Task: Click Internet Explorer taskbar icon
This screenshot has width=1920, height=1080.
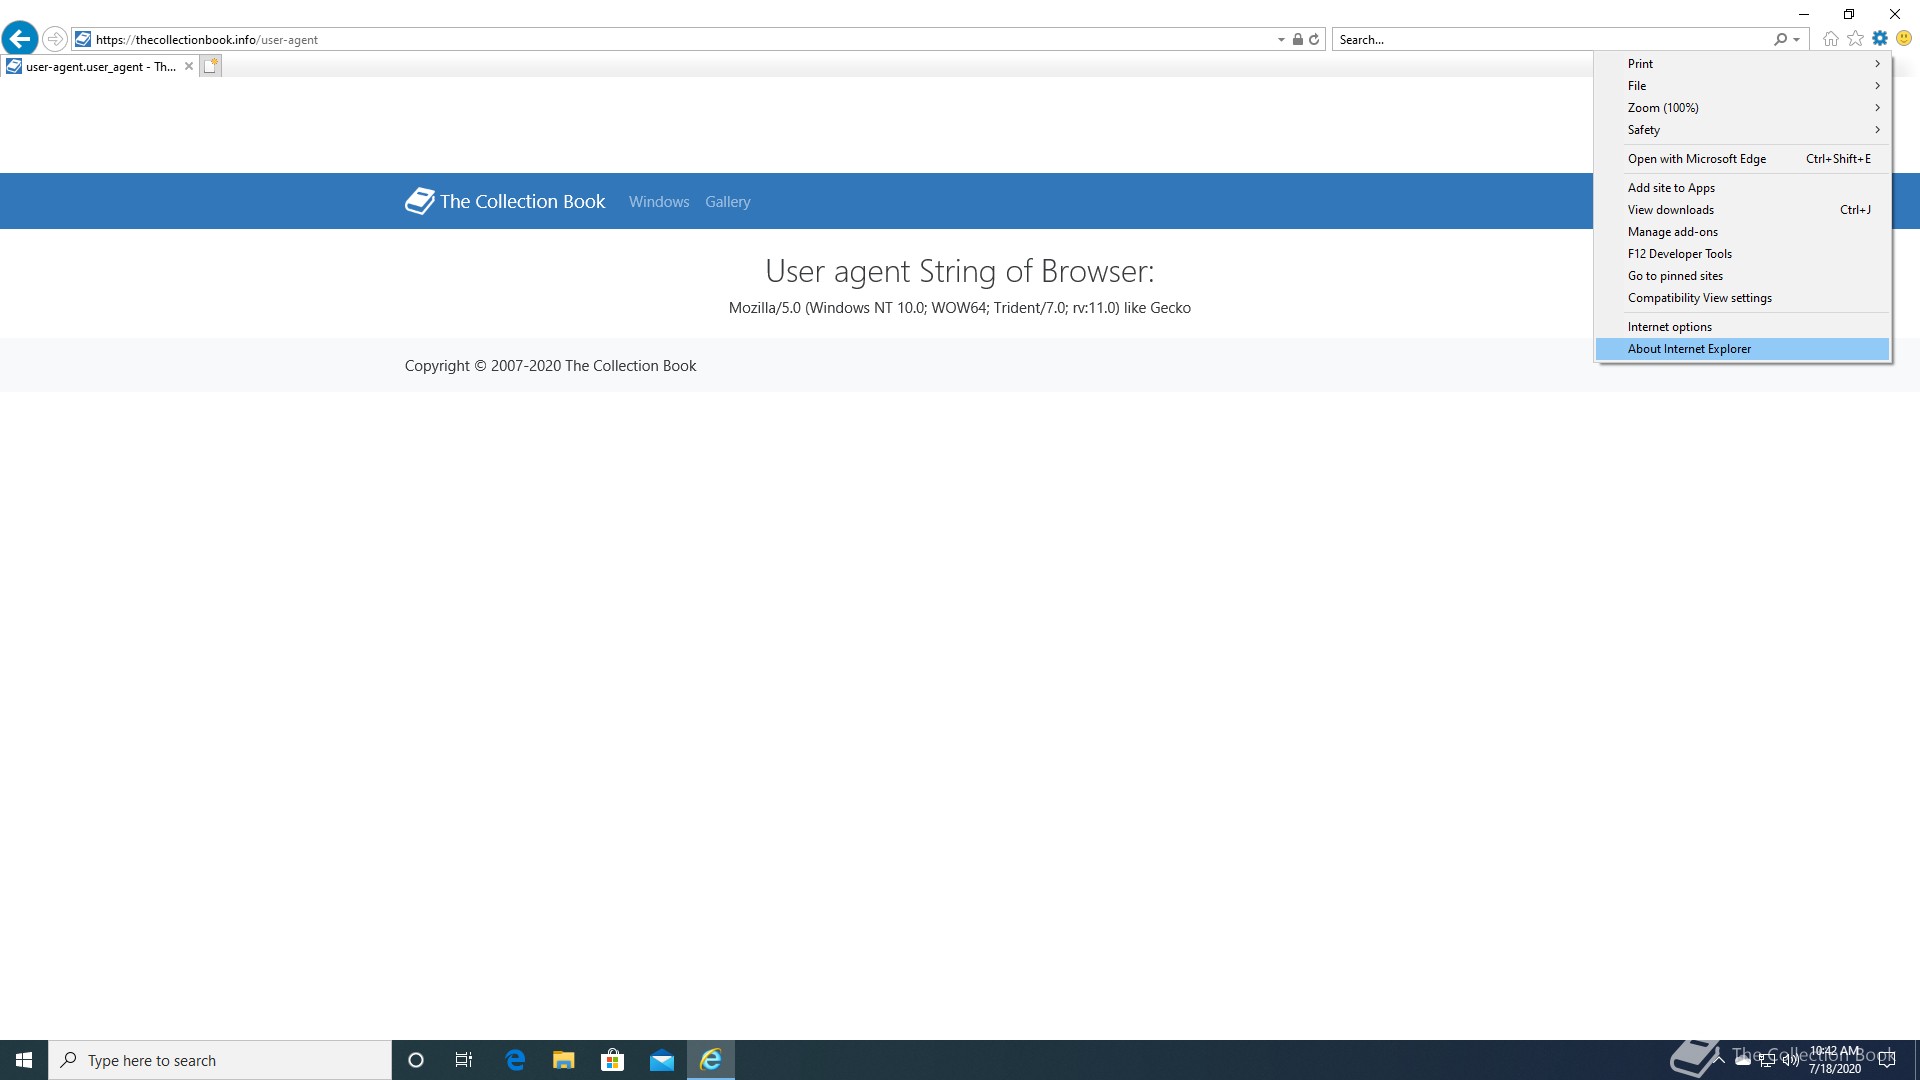Action: coord(711,1060)
